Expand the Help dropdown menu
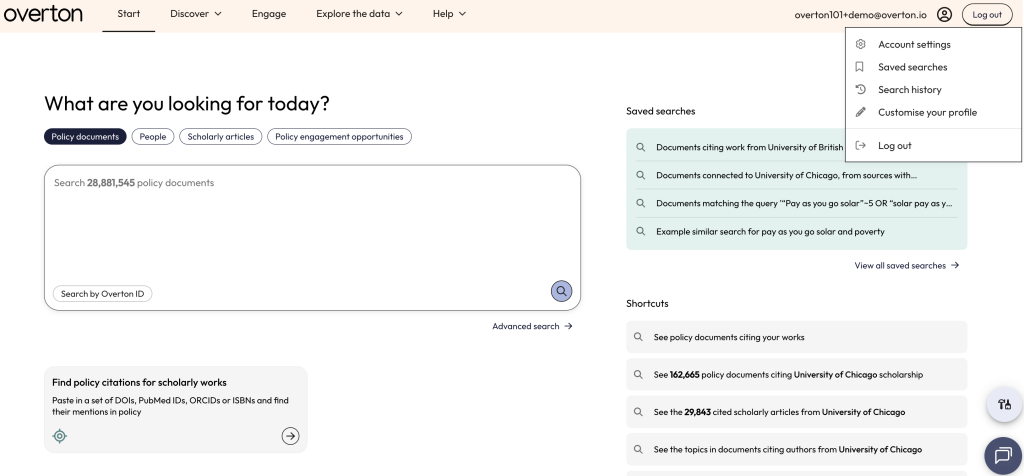The image size is (1024, 476). (x=449, y=14)
